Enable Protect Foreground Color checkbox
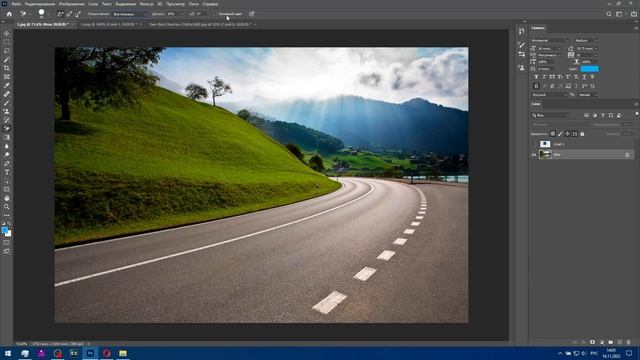Screen dimensions: 640x360 pyautogui.click(x=216, y=14)
